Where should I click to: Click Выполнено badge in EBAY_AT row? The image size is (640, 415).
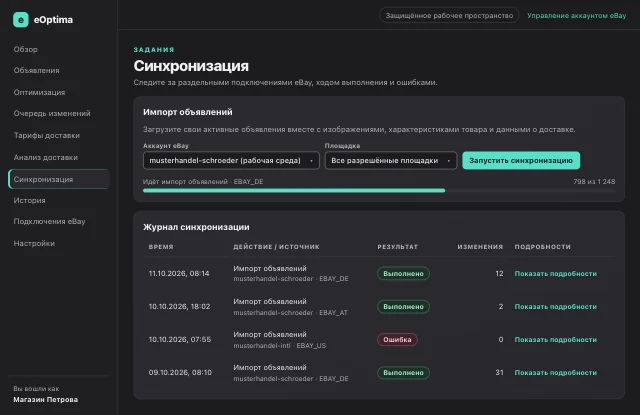[403, 306]
